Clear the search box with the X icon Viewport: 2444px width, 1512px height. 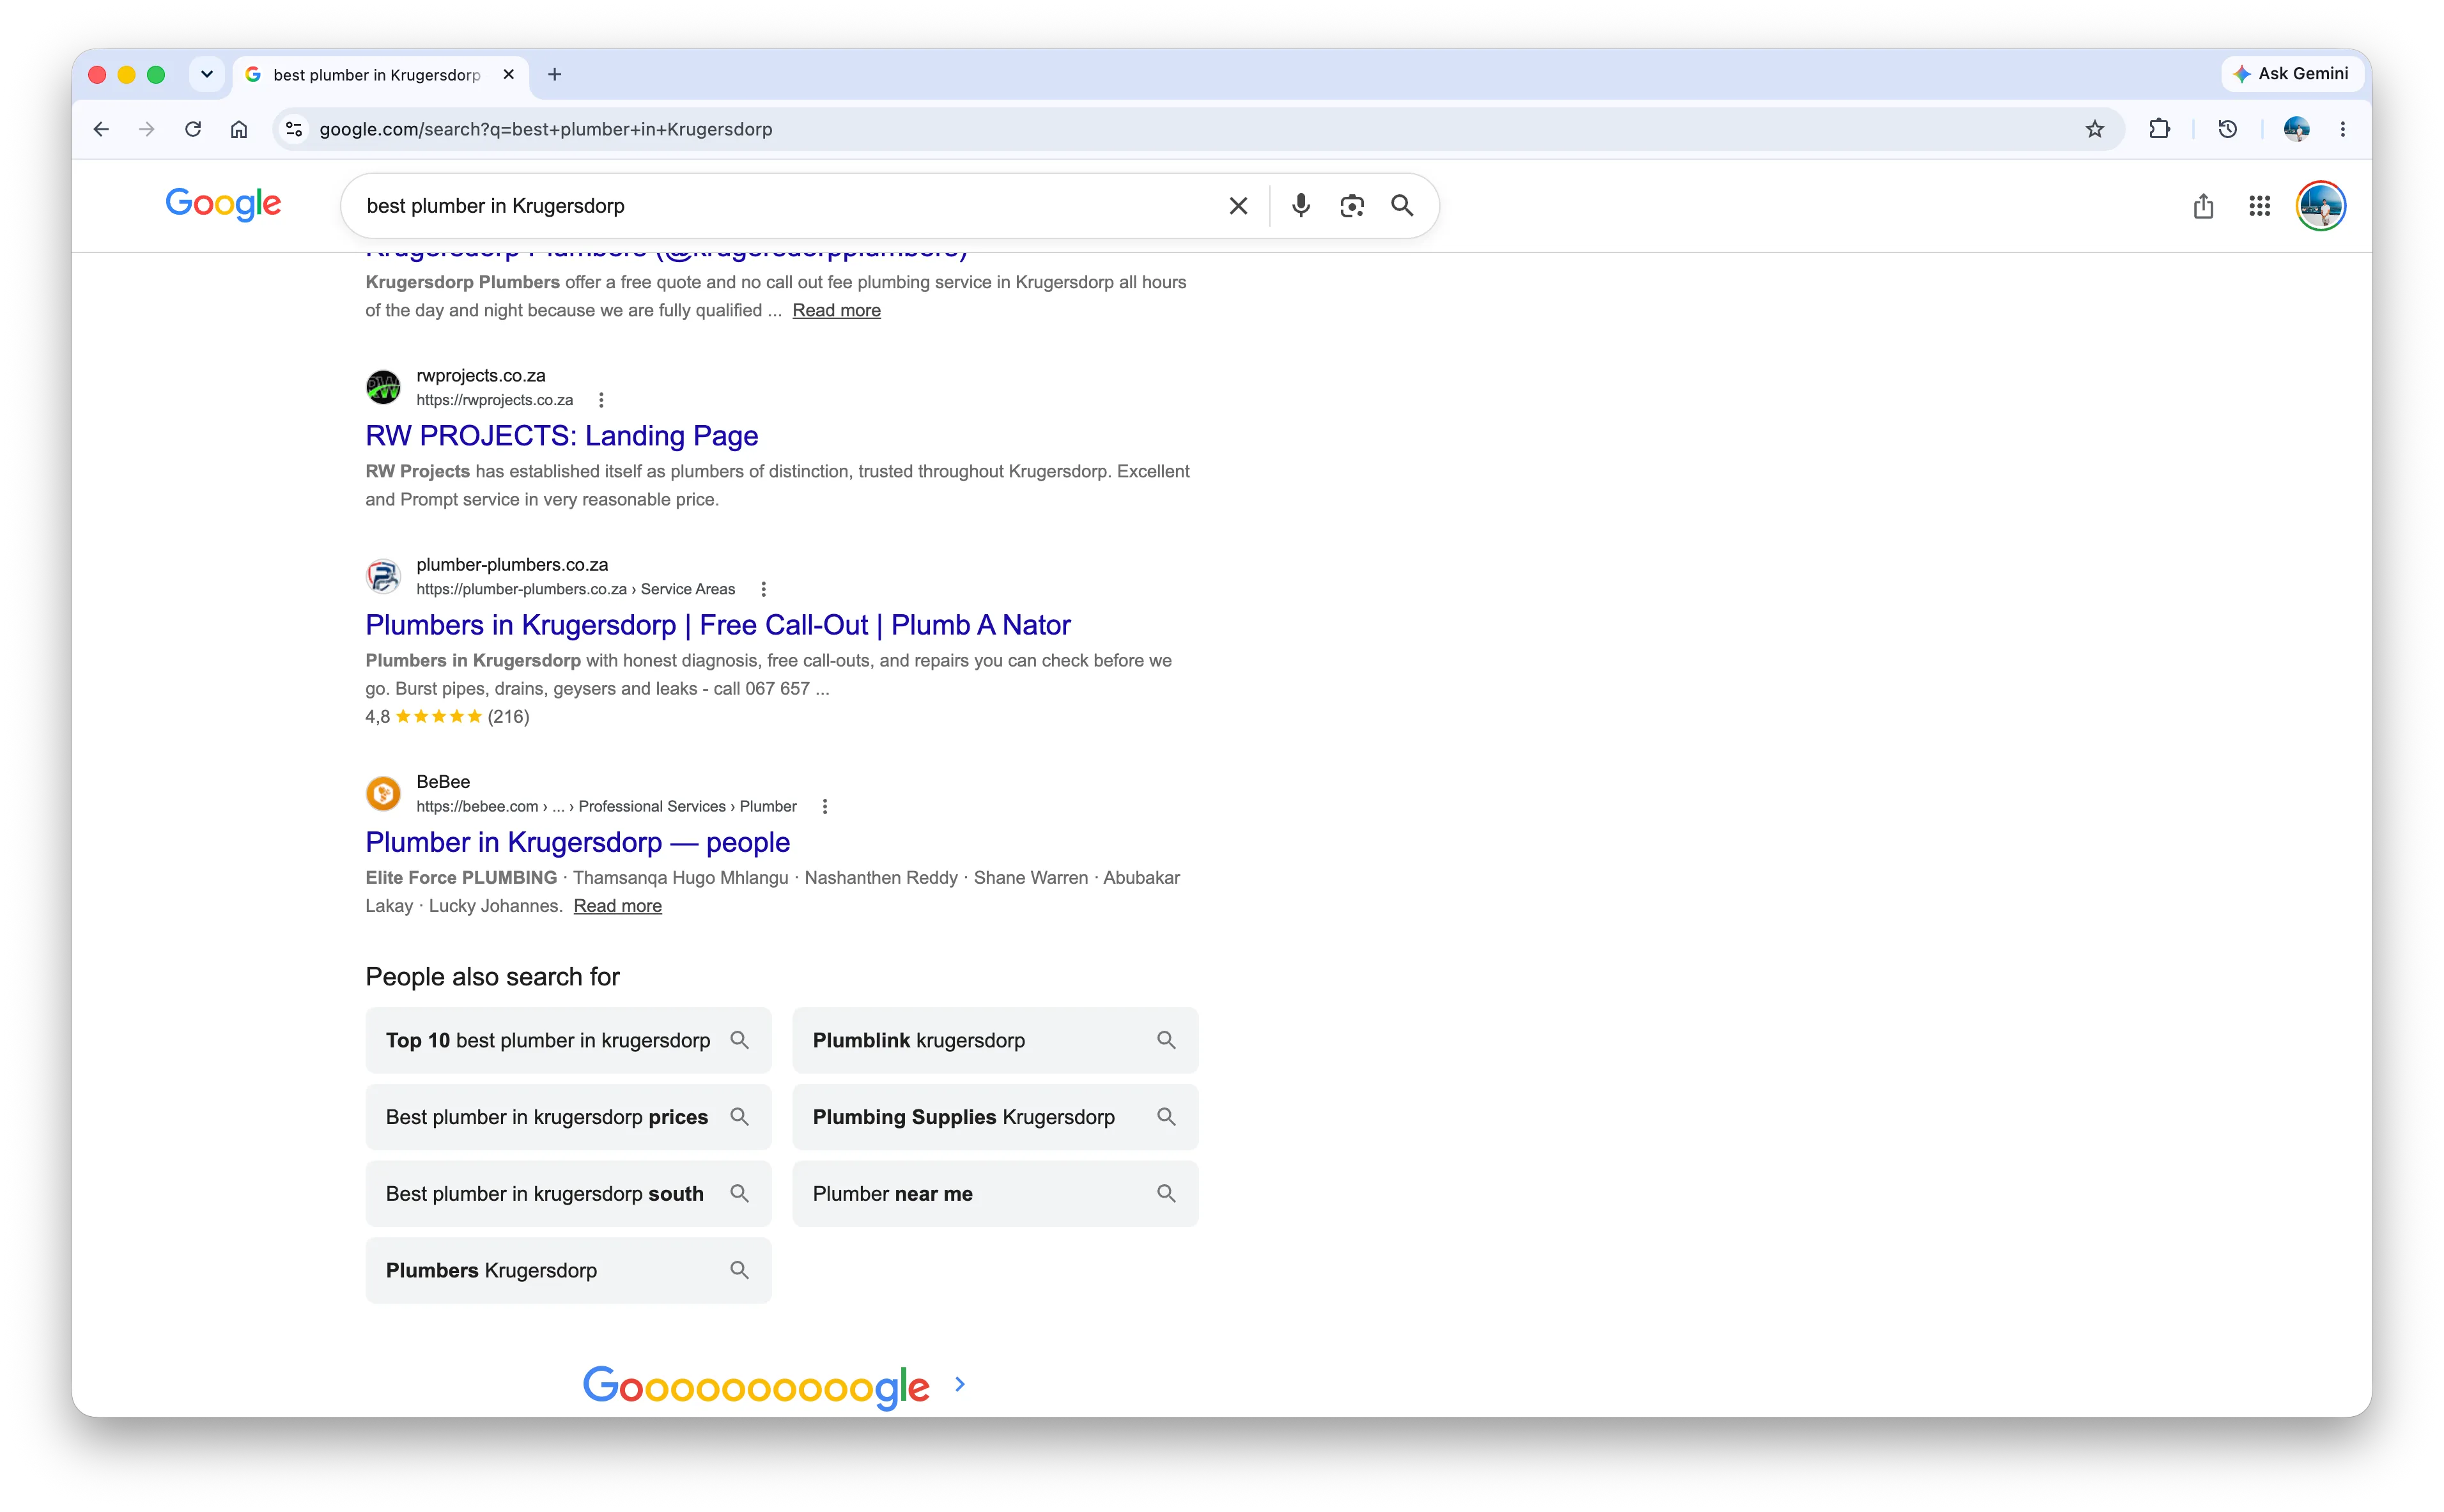[x=1238, y=206]
